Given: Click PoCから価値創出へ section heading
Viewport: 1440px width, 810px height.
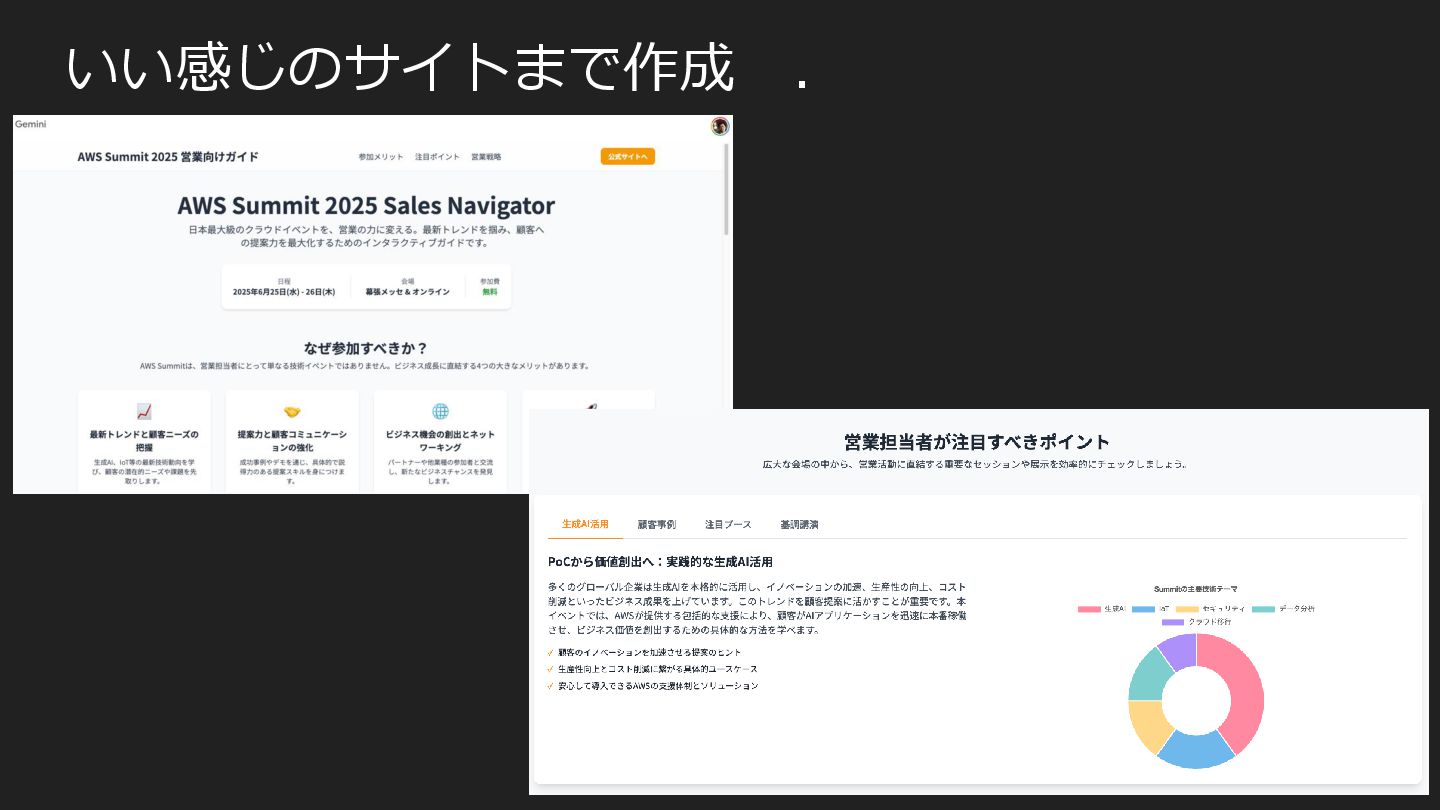Looking at the screenshot, I should coord(660,562).
